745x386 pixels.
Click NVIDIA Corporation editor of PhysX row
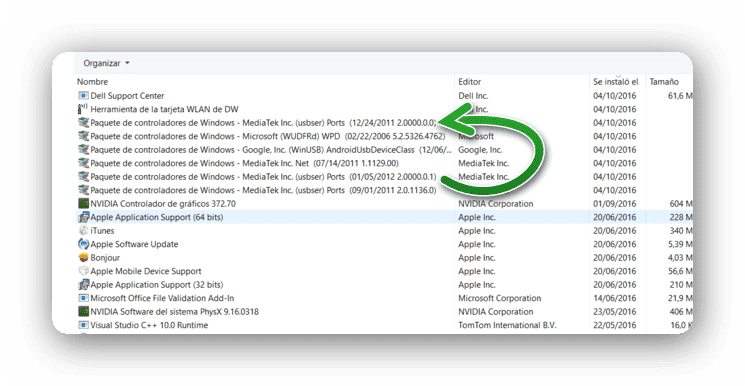pyautogui.click(x=496, y=312)
